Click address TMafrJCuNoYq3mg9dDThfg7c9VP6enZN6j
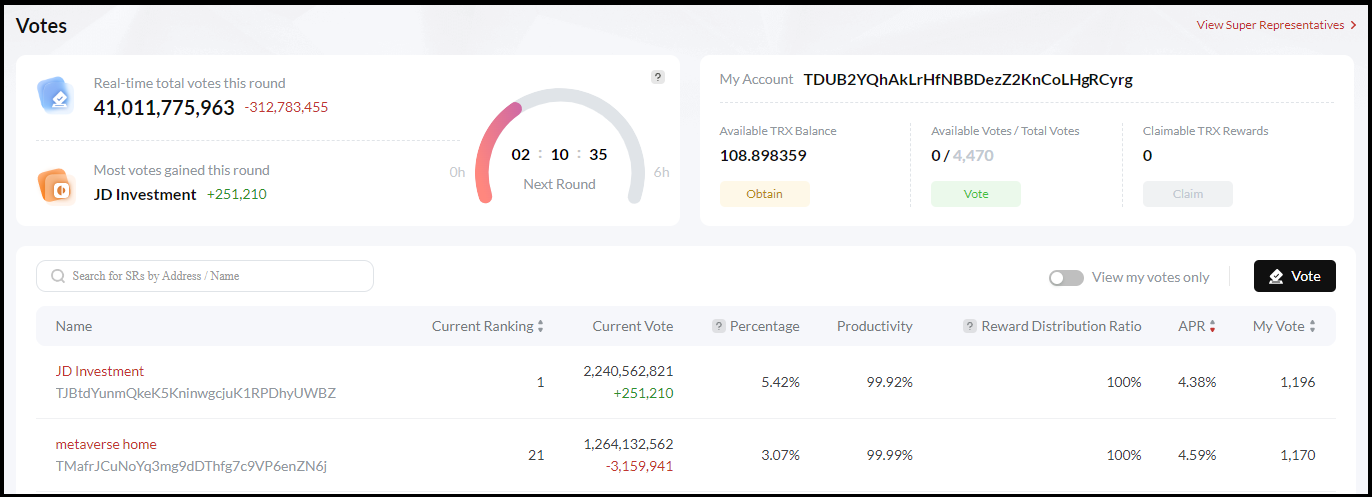 pyautogui.click(x=192, y=466)
